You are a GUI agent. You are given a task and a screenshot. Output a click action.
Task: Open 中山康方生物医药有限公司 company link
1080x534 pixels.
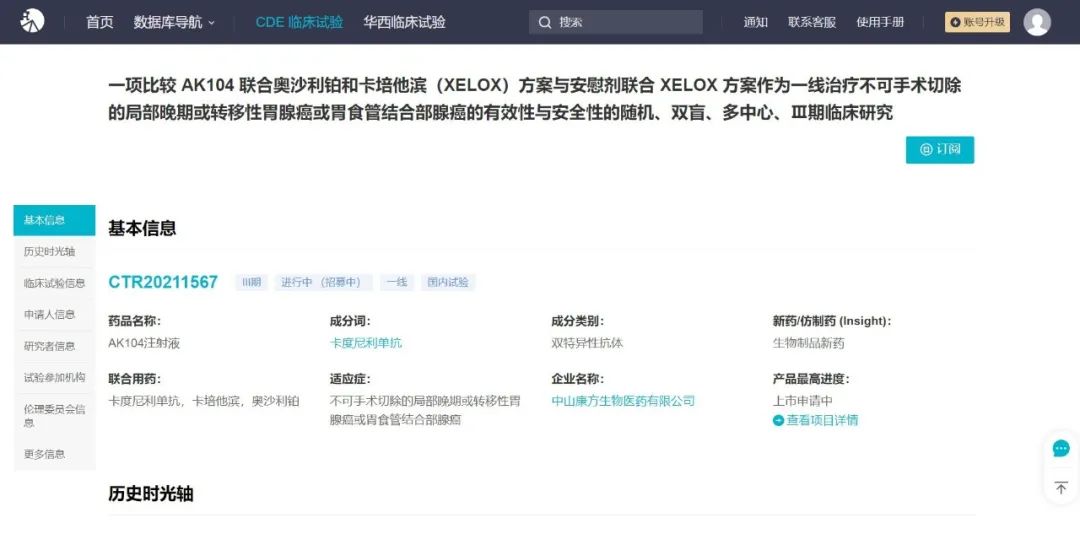click(x=623, y=401)
